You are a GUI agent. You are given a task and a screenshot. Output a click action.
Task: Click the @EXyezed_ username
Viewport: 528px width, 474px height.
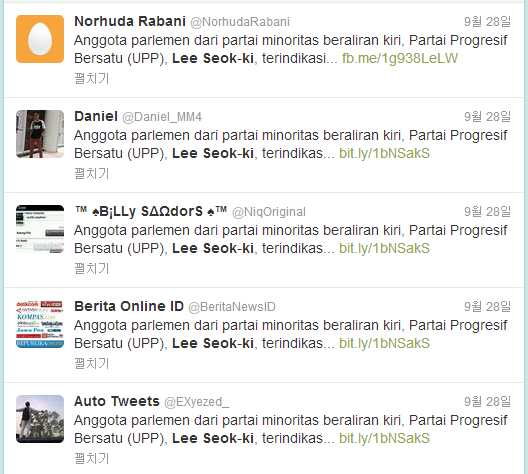[x=197, y=402]
